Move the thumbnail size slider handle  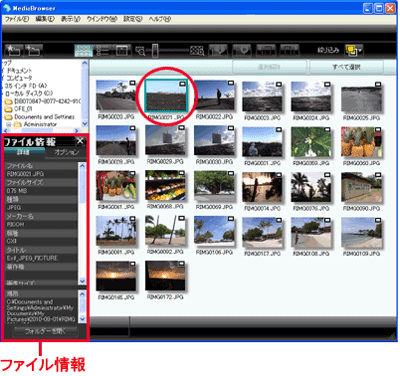click(x=155, y=51)
